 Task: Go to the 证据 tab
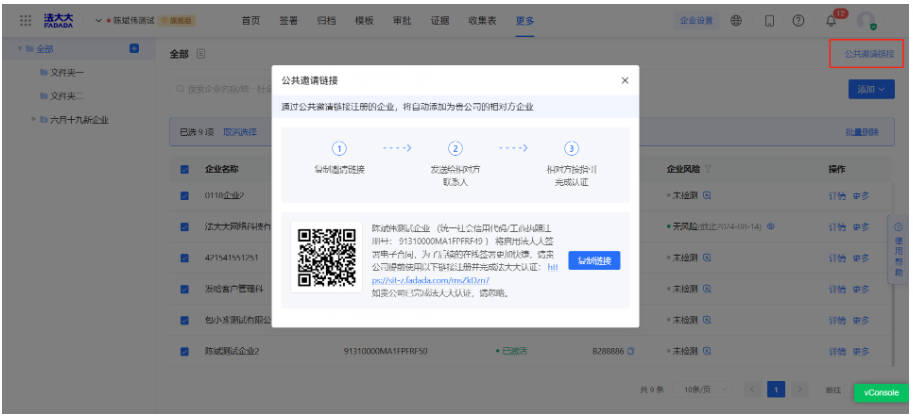(x=440, y=21)
